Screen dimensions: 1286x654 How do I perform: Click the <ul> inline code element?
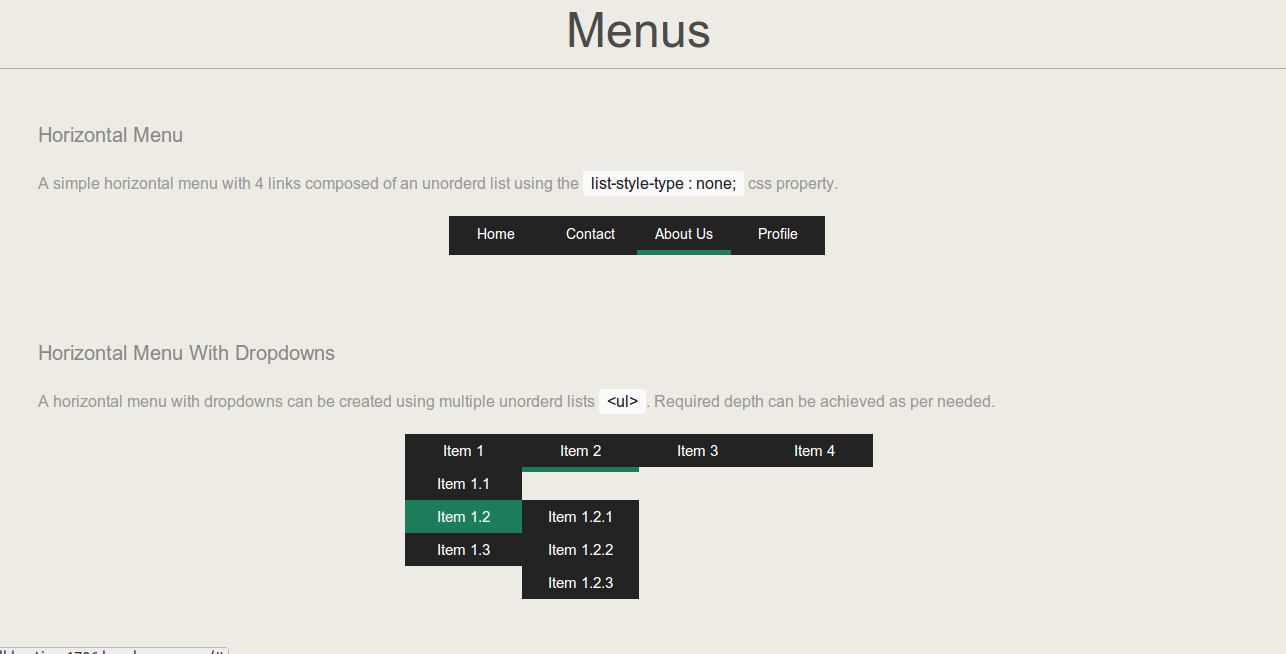coord(621,401)
